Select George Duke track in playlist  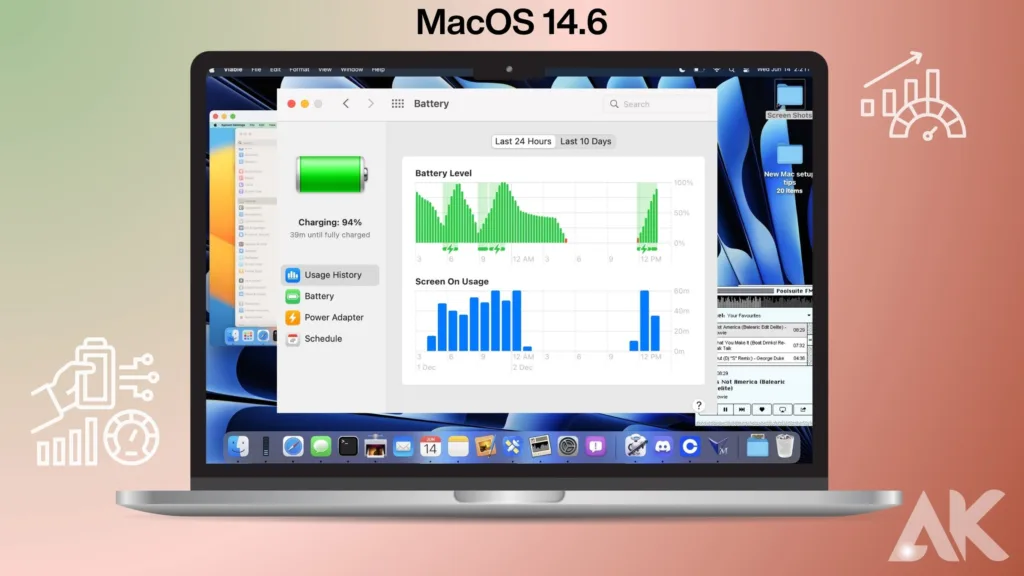[x=761, y=359]
